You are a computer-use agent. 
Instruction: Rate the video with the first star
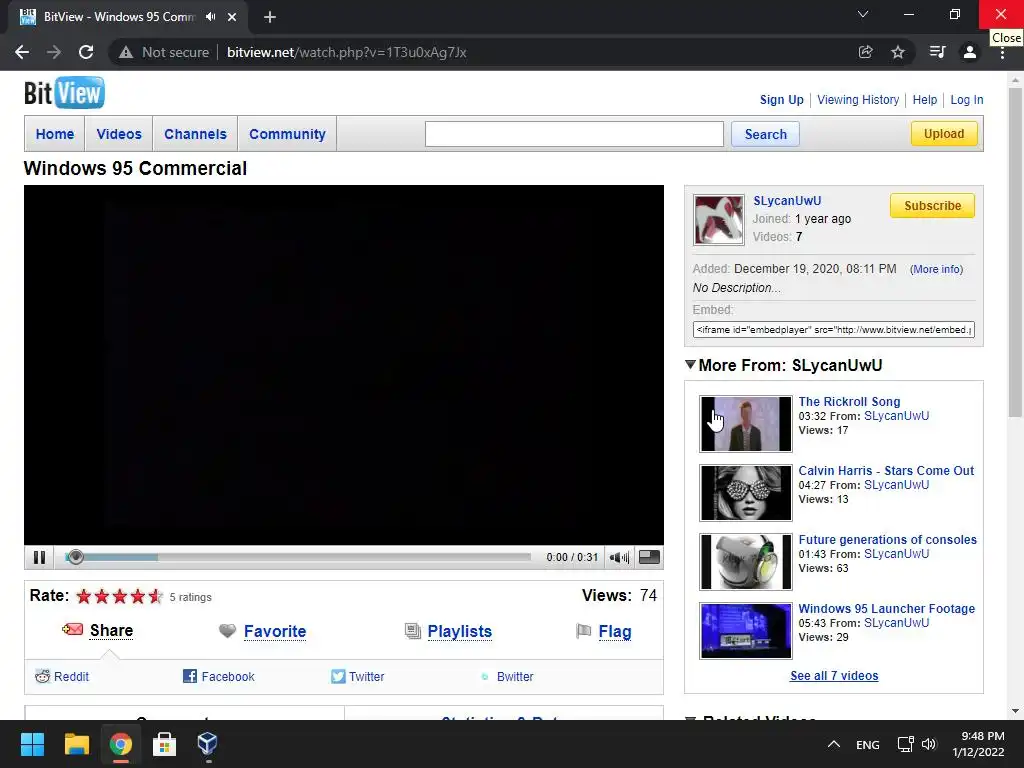click(84, 596)
